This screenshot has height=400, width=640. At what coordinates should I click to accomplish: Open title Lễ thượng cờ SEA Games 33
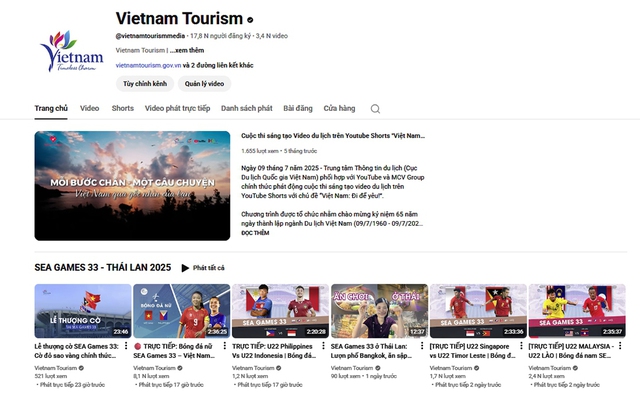point(77,351)
